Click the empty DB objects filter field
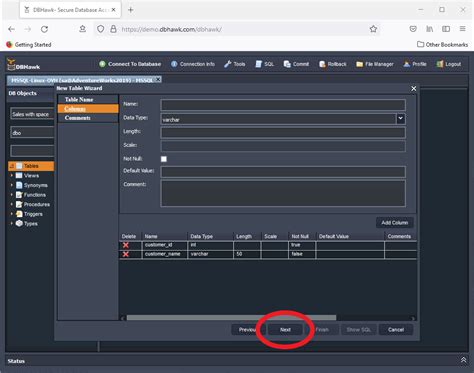The height and width of the screenshot is (373, 474). (x=32, y=151)
